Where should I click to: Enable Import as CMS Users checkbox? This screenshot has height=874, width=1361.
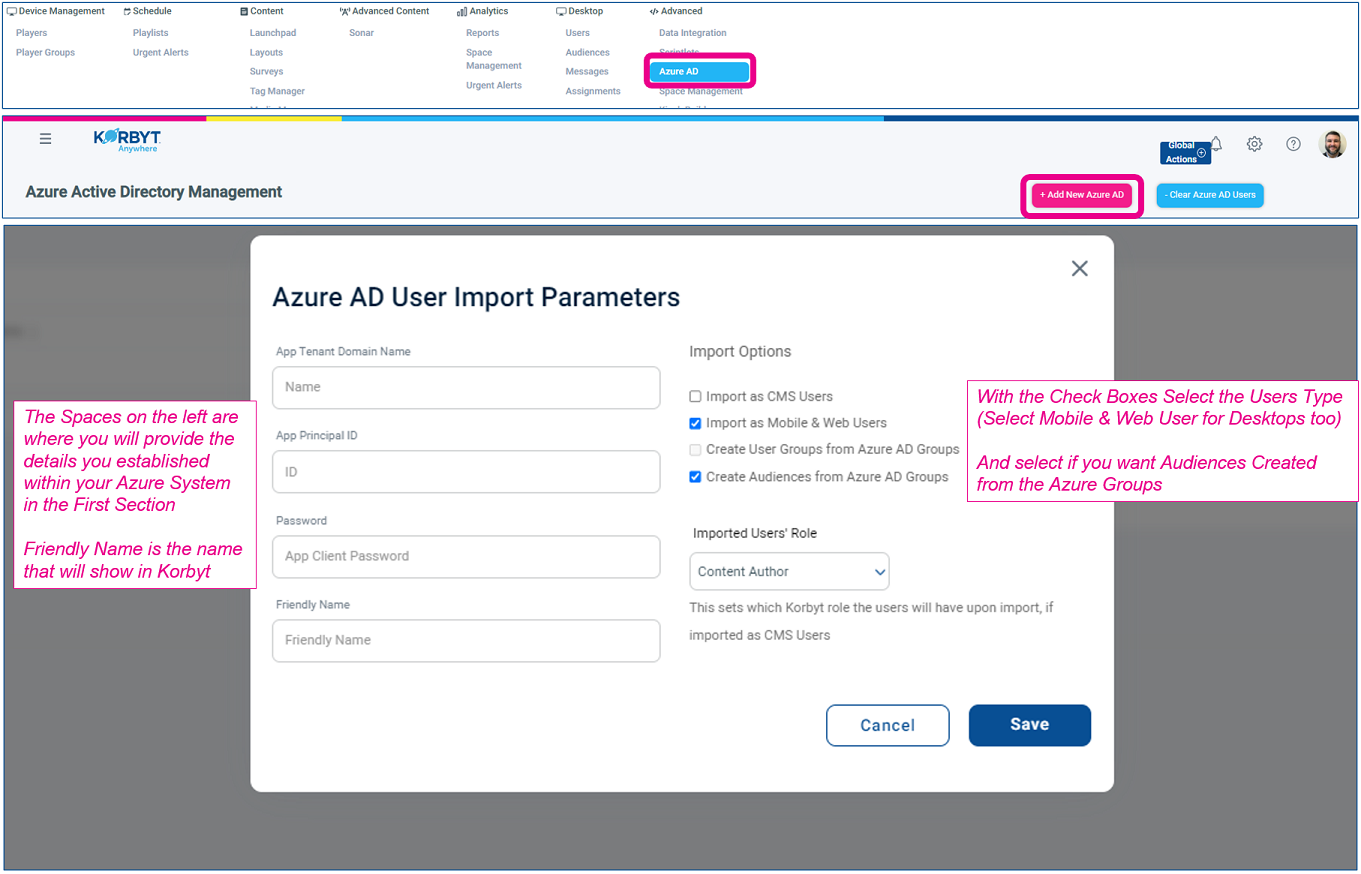pyautogui.click(x=696, y=397)
